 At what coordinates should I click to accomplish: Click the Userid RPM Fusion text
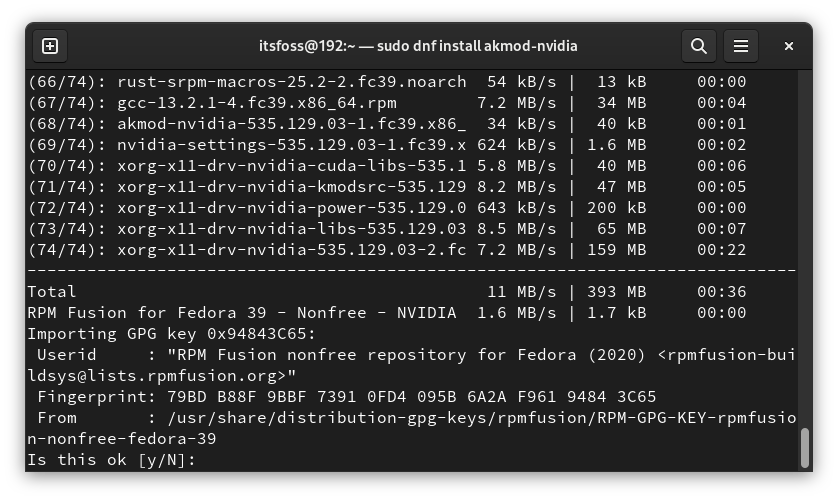click(400, 355)
